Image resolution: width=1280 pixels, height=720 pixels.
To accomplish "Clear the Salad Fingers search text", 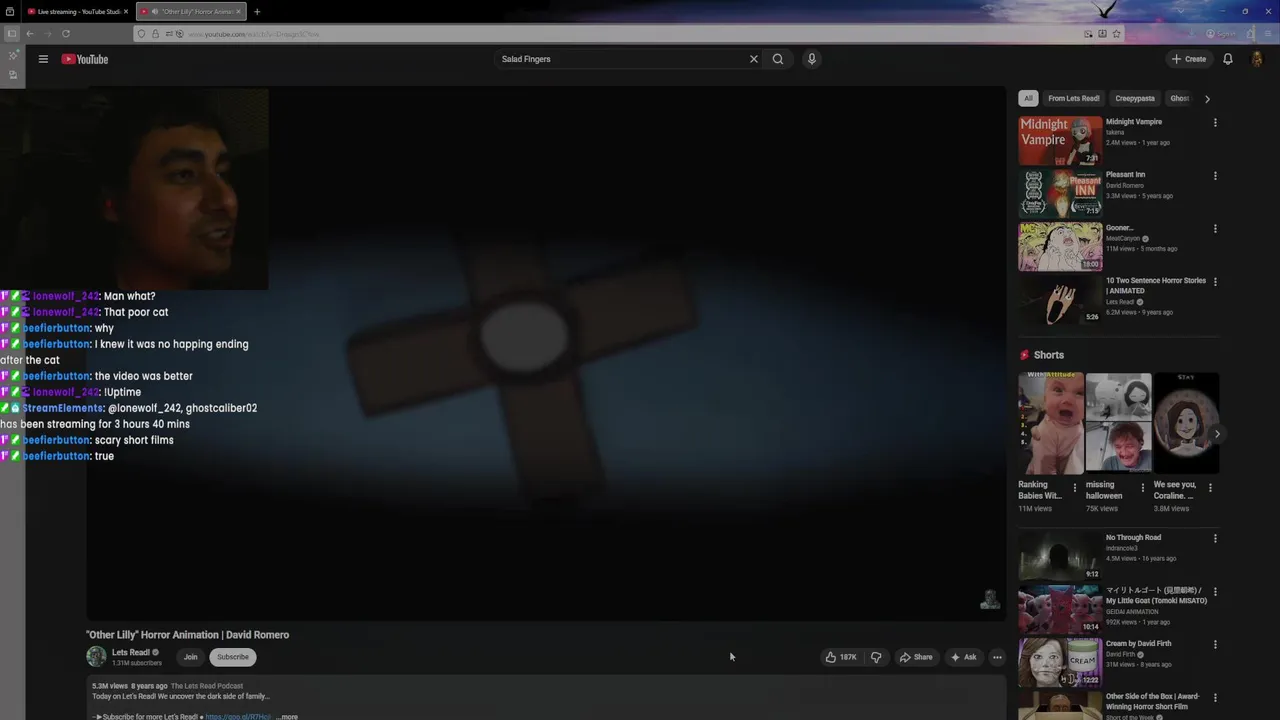I will 754,59.
